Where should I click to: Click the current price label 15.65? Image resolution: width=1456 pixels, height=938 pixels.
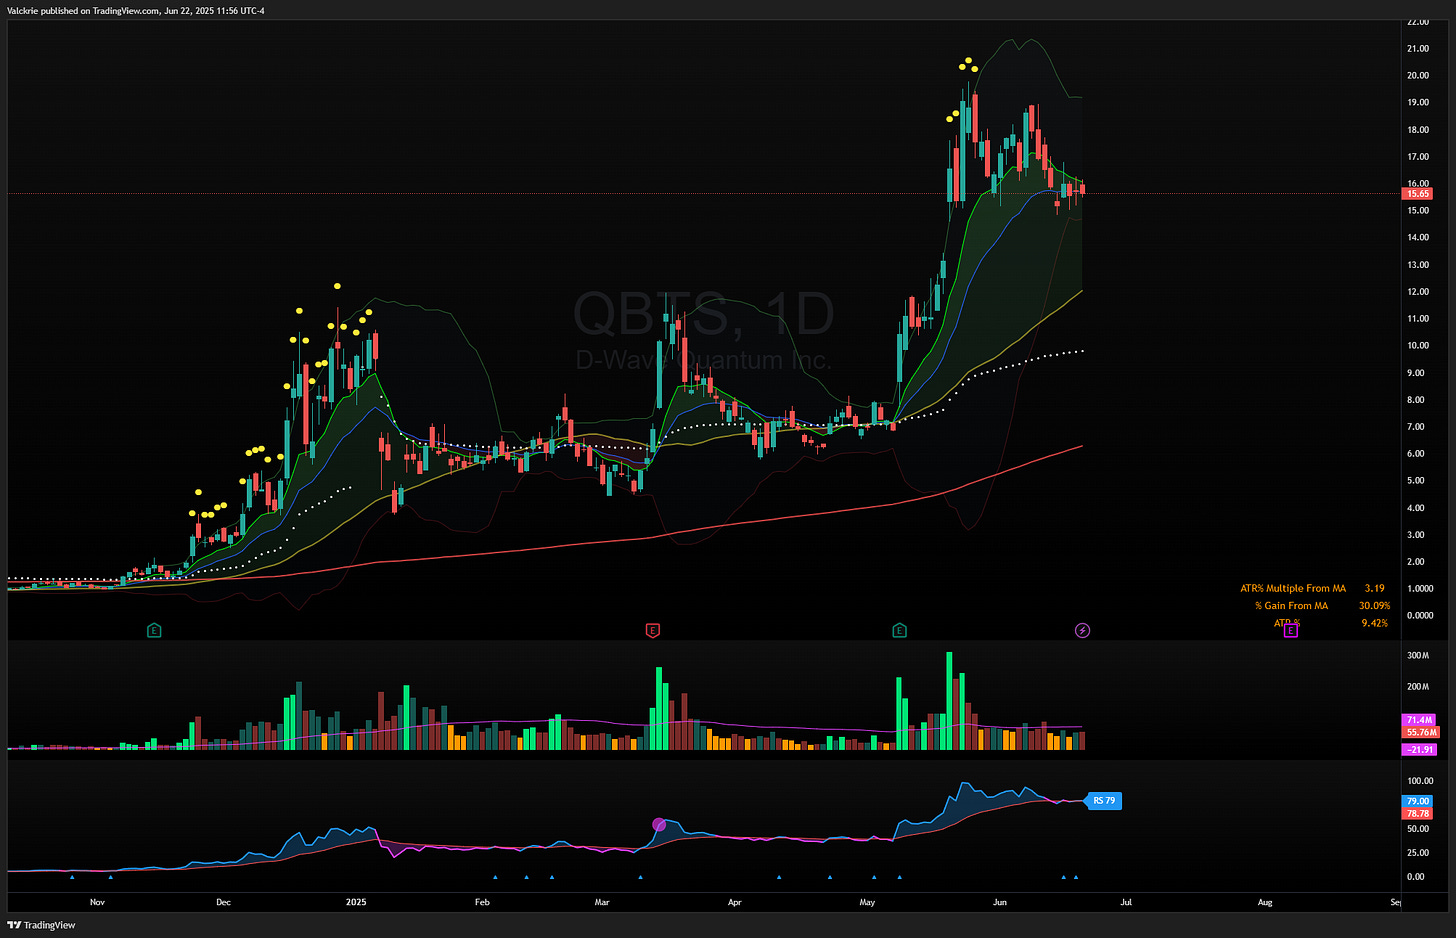1418,194
